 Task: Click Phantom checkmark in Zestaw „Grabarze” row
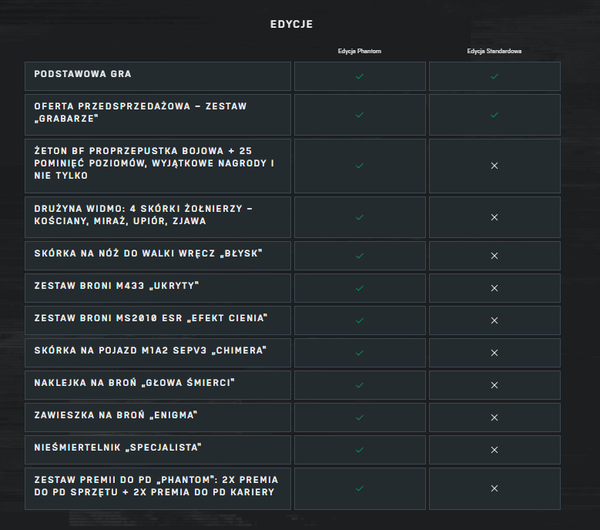(359, 115)
